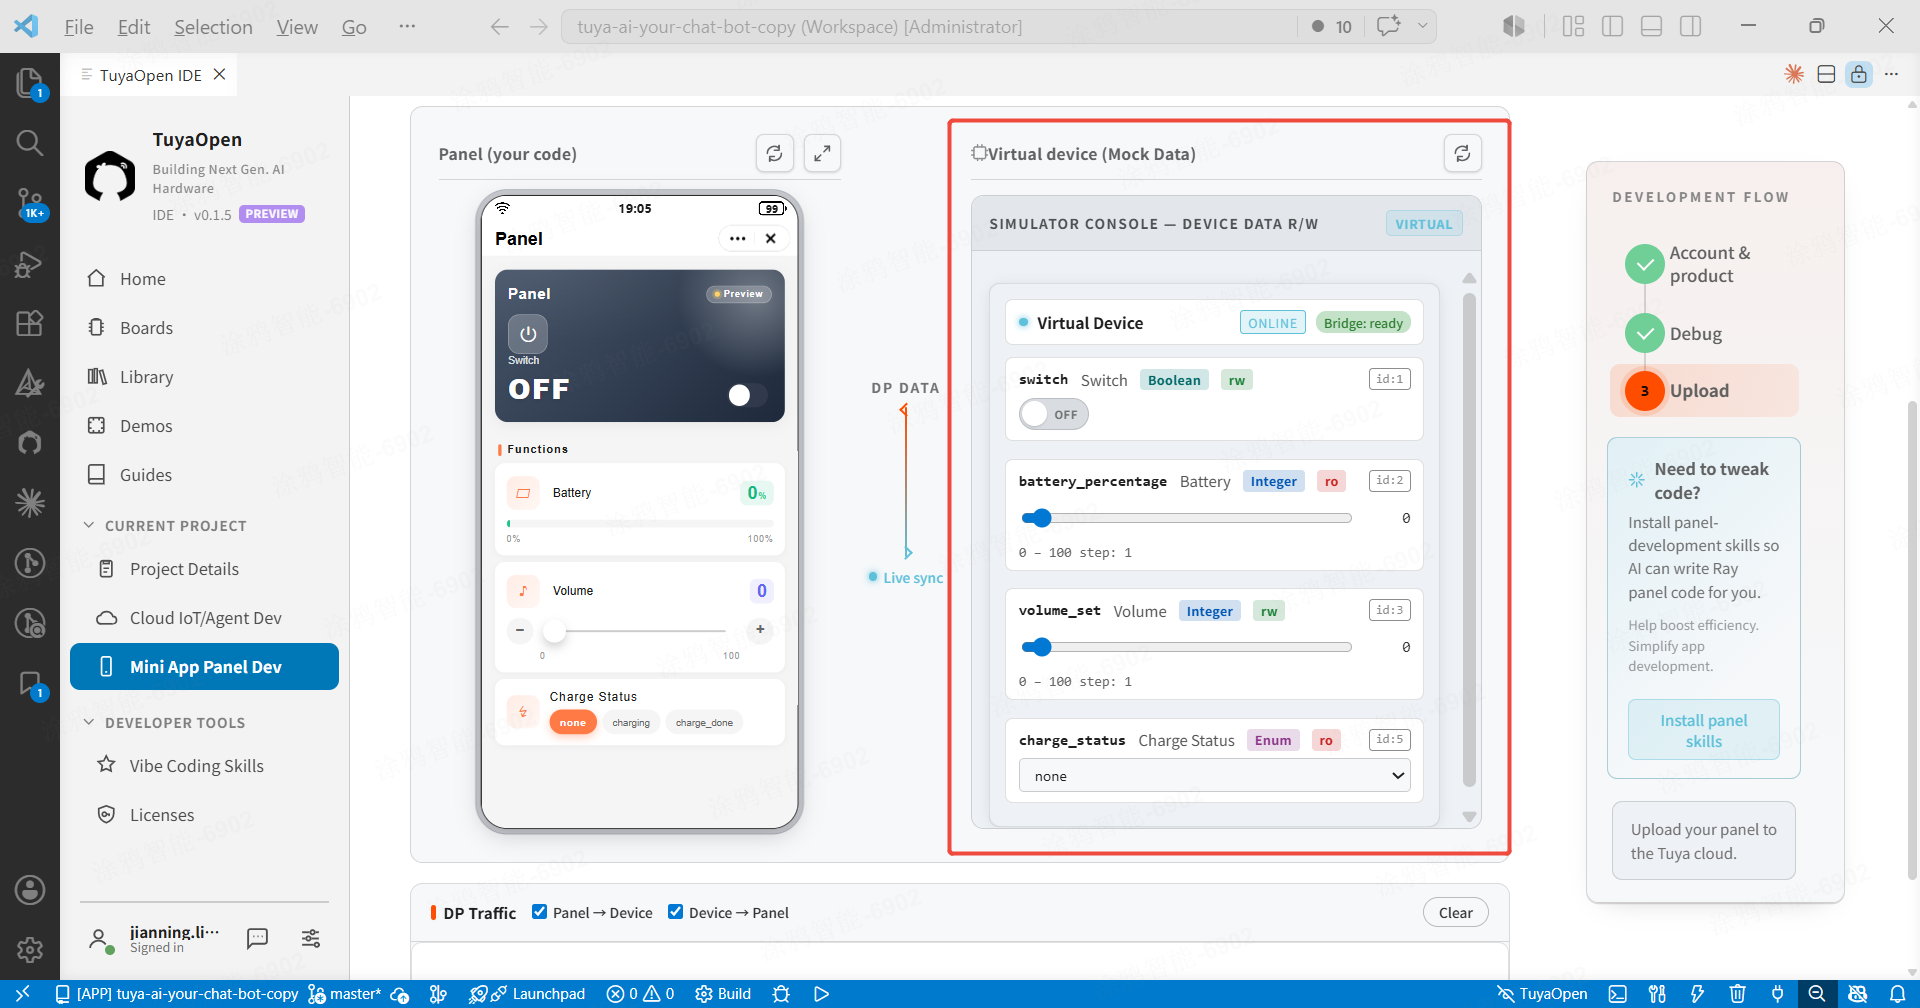The image size is (1920, 1008).
Task: Open the File menu
Action: tap(79, 27)
